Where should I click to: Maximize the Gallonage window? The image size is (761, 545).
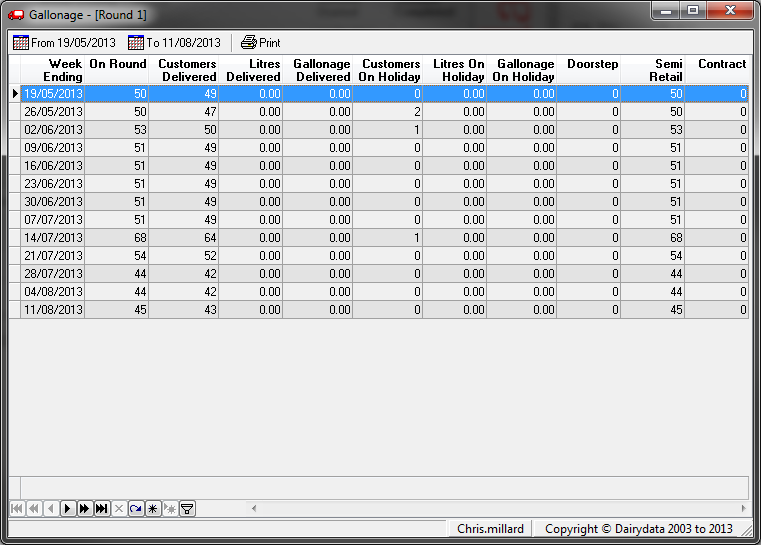click(693, 11)
